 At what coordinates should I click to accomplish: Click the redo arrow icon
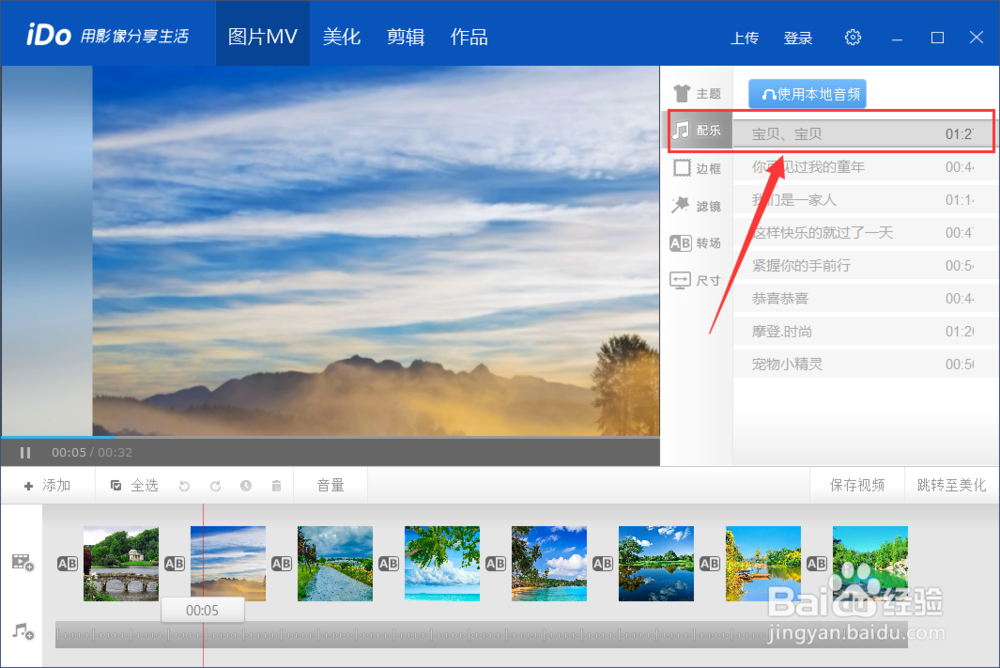tap(216, 486)
